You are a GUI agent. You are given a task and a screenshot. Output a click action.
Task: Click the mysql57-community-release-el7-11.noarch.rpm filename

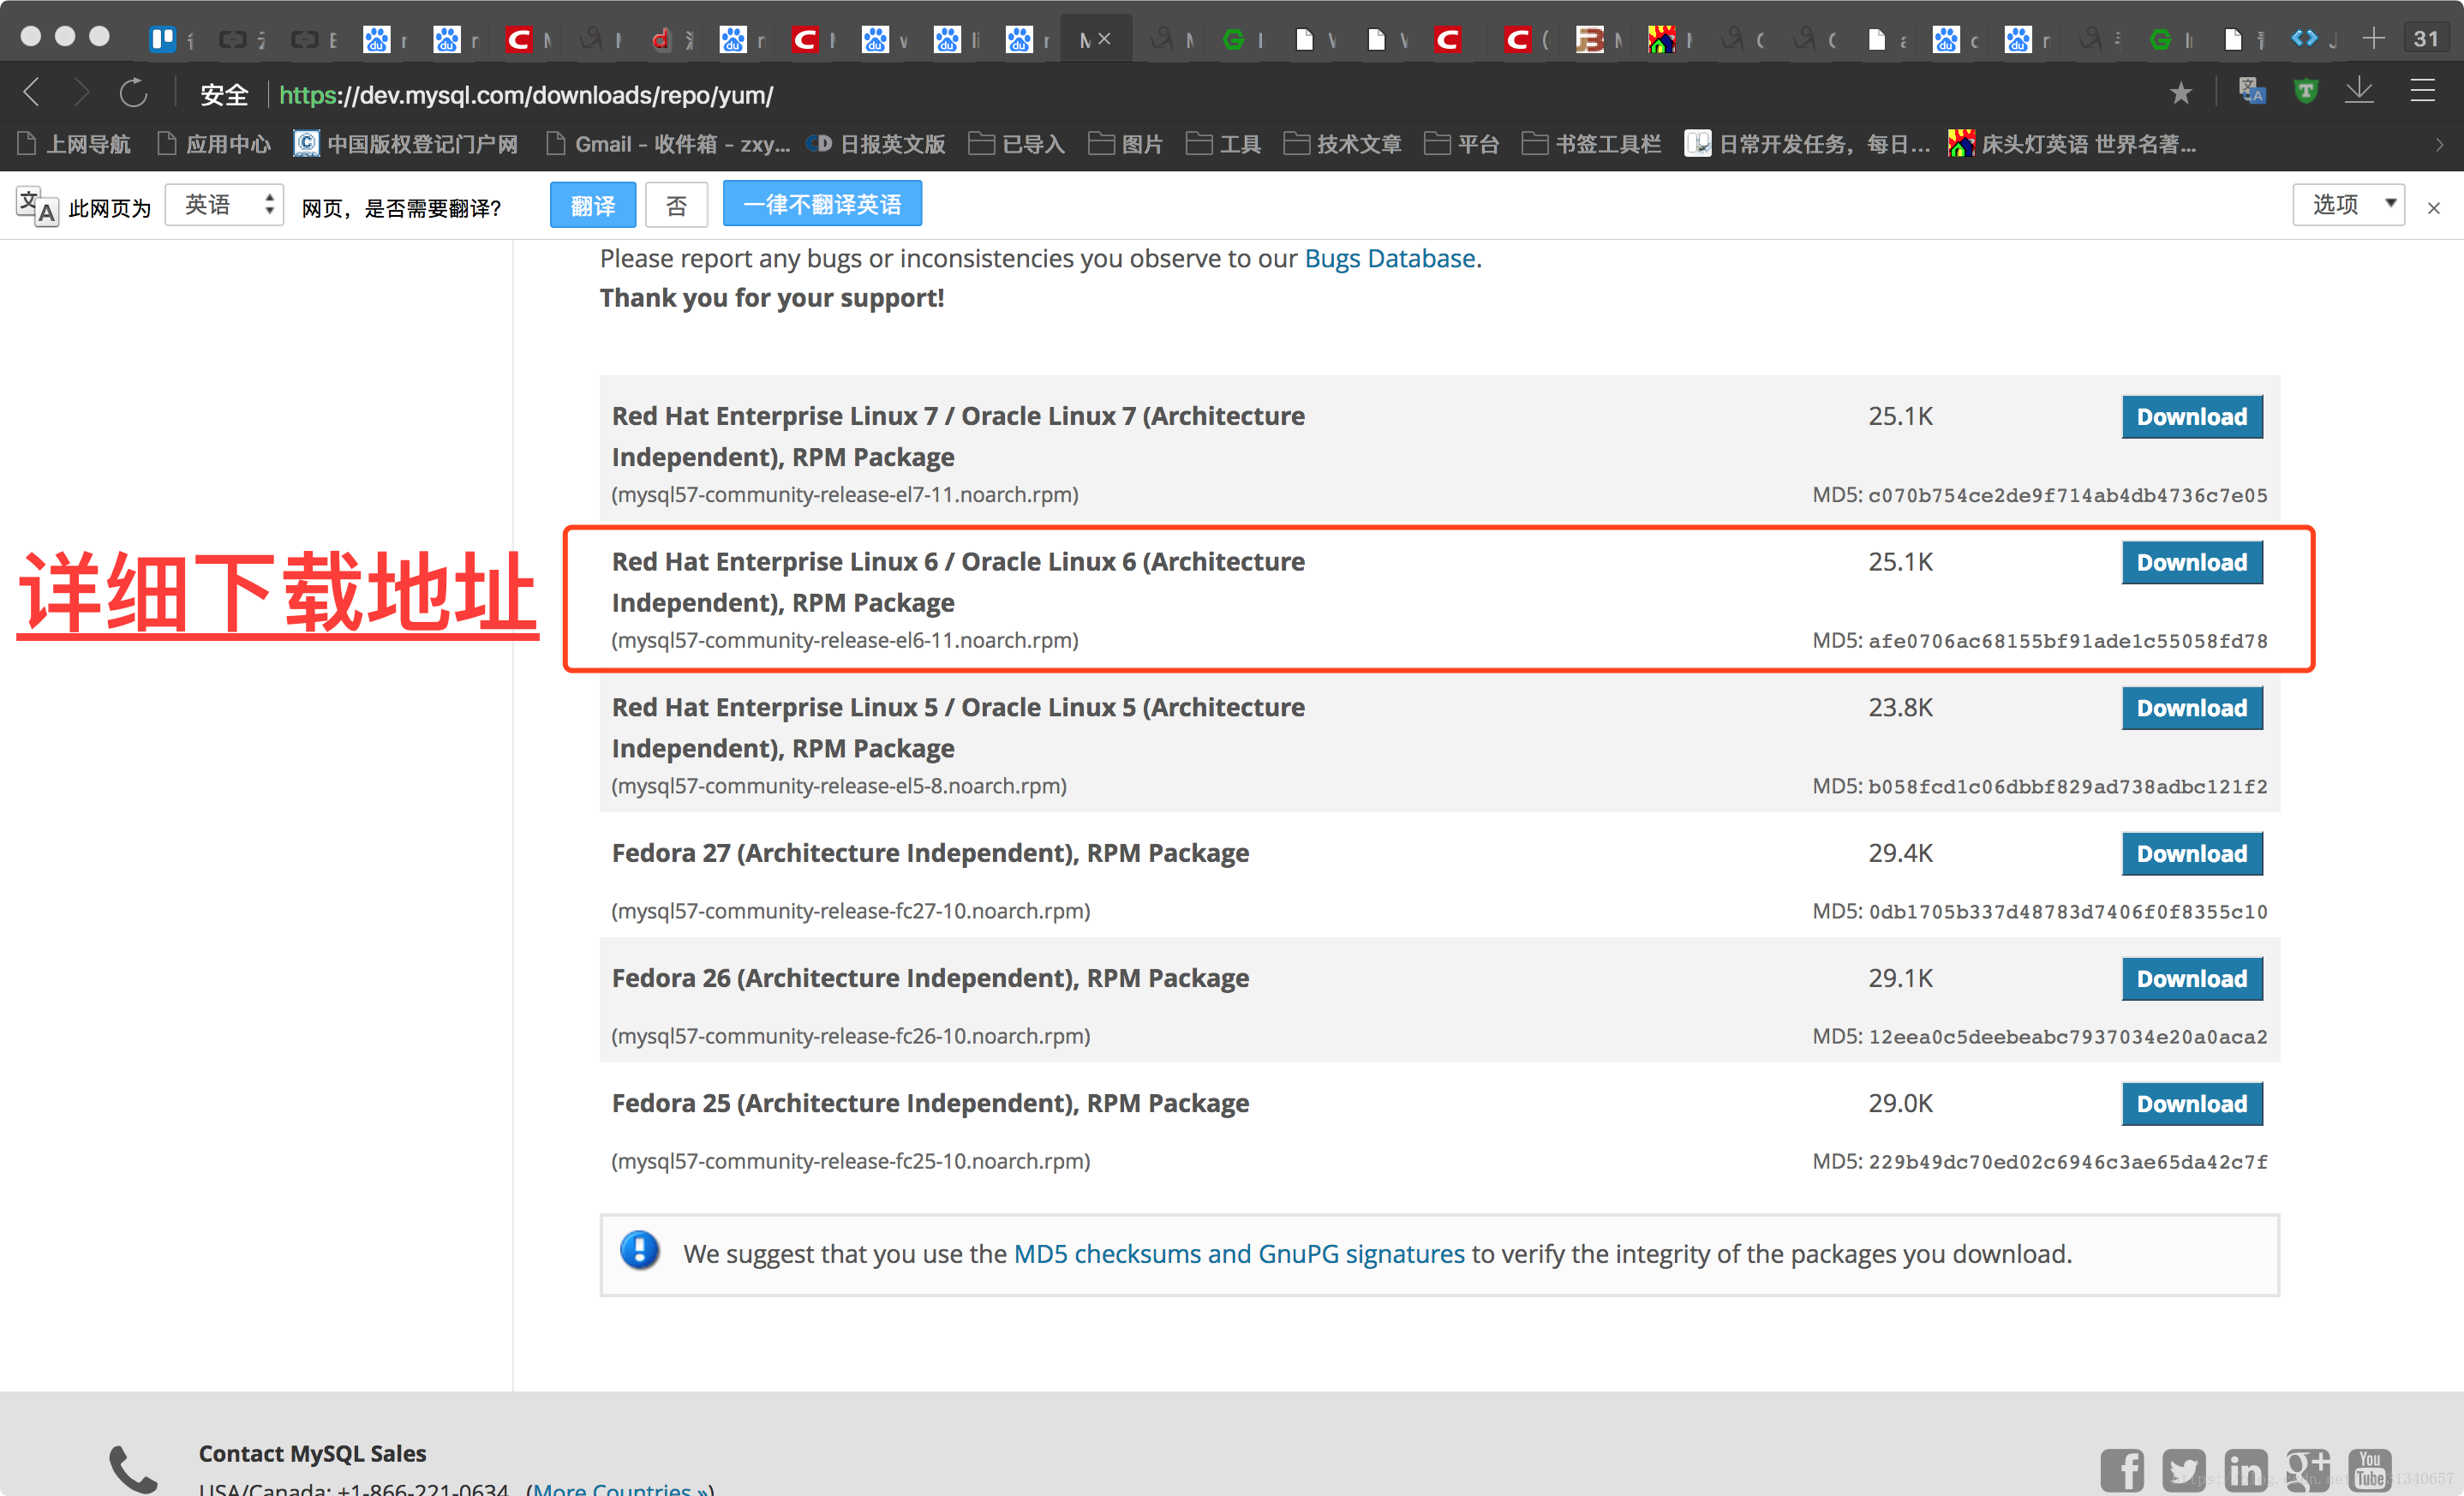click(x=845, y=494)
